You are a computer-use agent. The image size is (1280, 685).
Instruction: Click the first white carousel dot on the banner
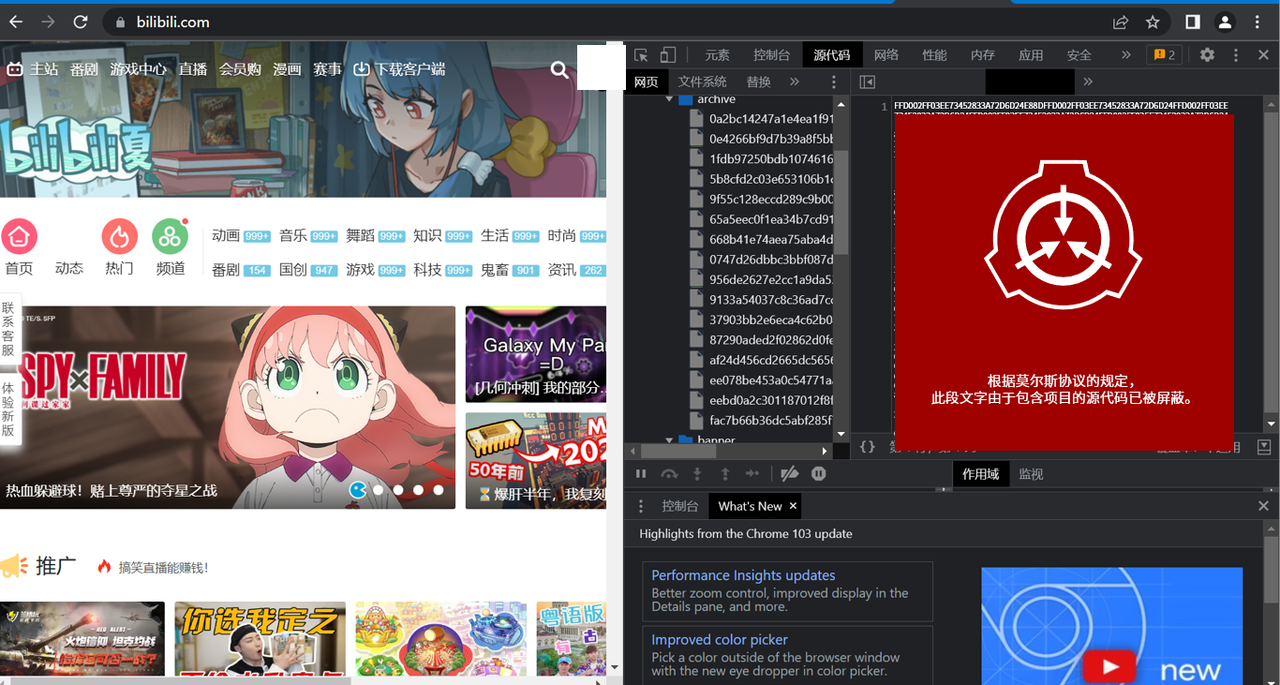(379, 490)
